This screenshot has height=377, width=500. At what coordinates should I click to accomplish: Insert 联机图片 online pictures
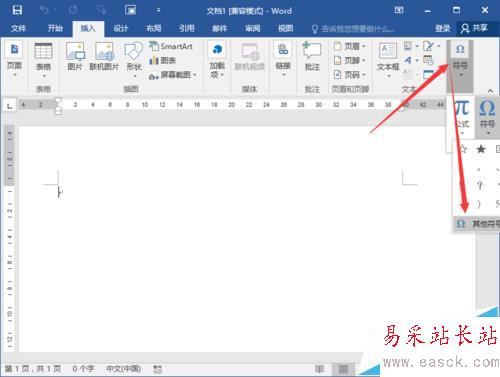(x=104, y=57)
